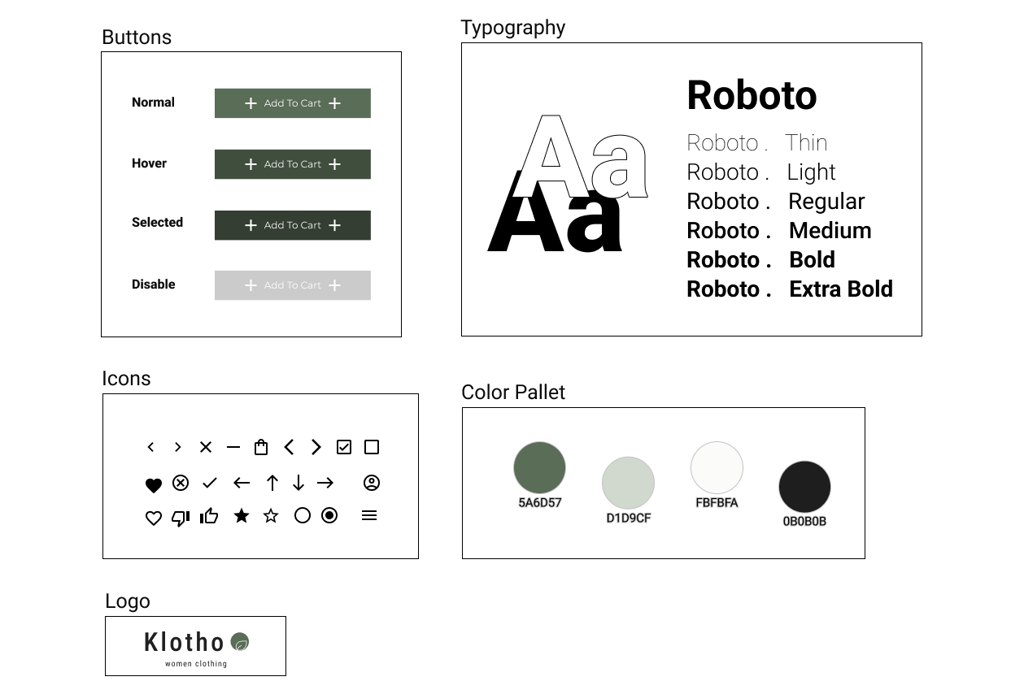Image resolution: width=1024 pixels, height=687 pixels.
Task: Click the up arrow icon
Action: (272, 483)
